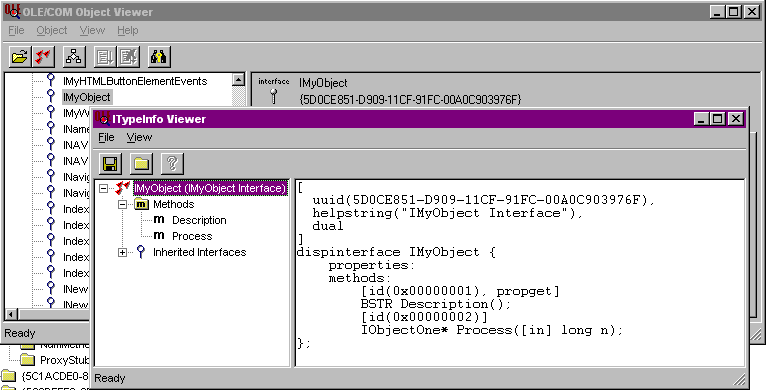Viewport: 766px width, 390px height.
Task: Click the folder icon beside {5C1ACDE0-8 entry
Action: click(x=9, y=376)
